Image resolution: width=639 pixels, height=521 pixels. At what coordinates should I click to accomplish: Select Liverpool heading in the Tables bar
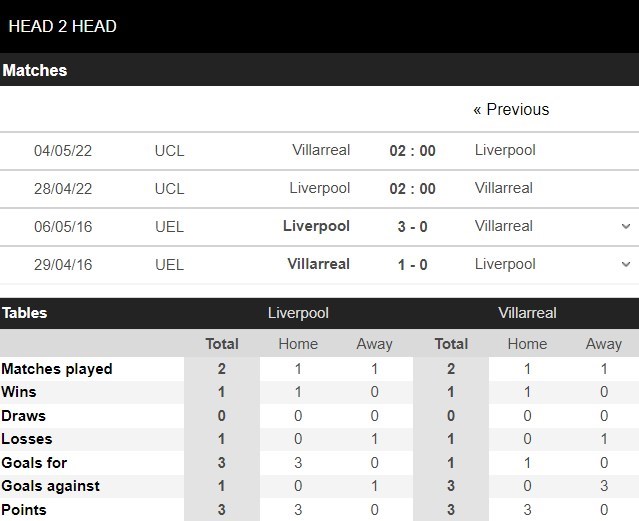[x=298, y=313]
